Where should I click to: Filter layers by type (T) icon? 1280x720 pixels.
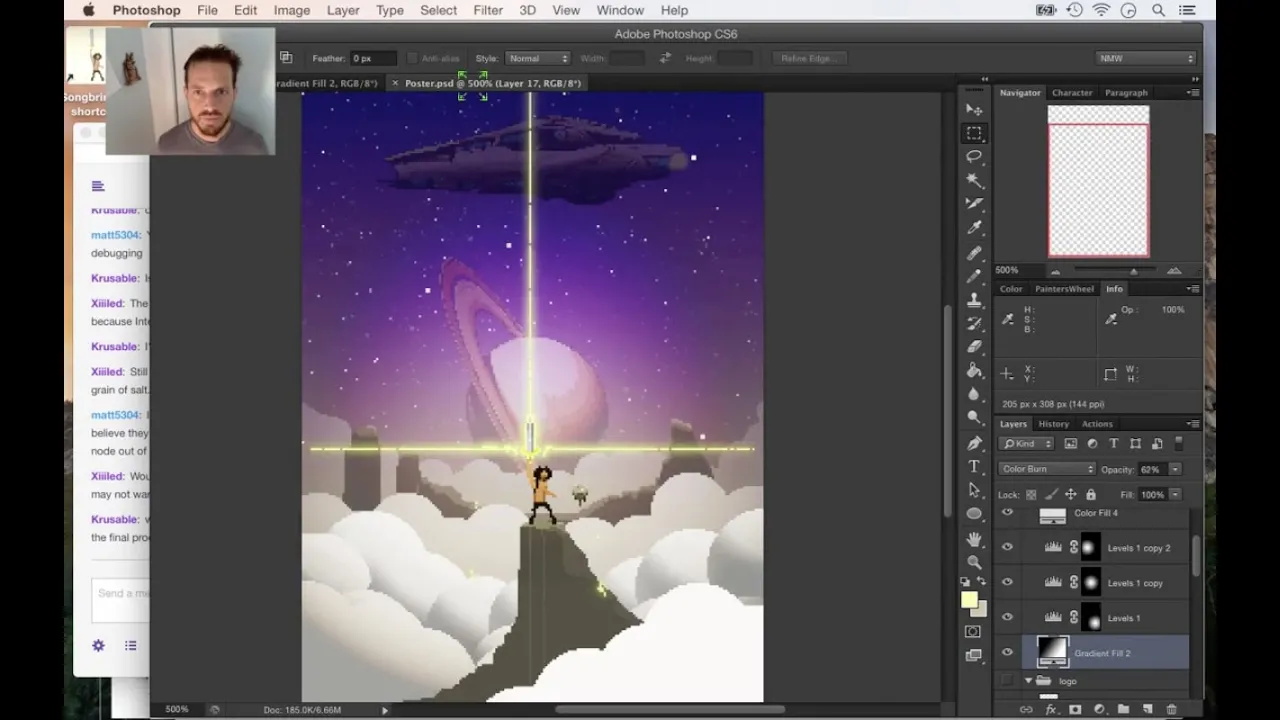coord(1114,444)
